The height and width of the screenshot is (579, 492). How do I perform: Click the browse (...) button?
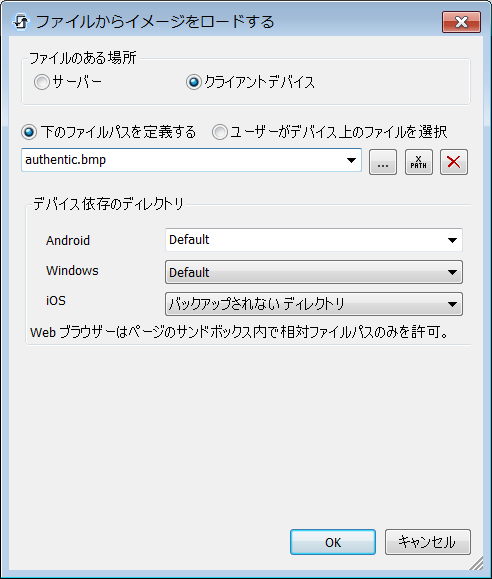pos(383,162)
